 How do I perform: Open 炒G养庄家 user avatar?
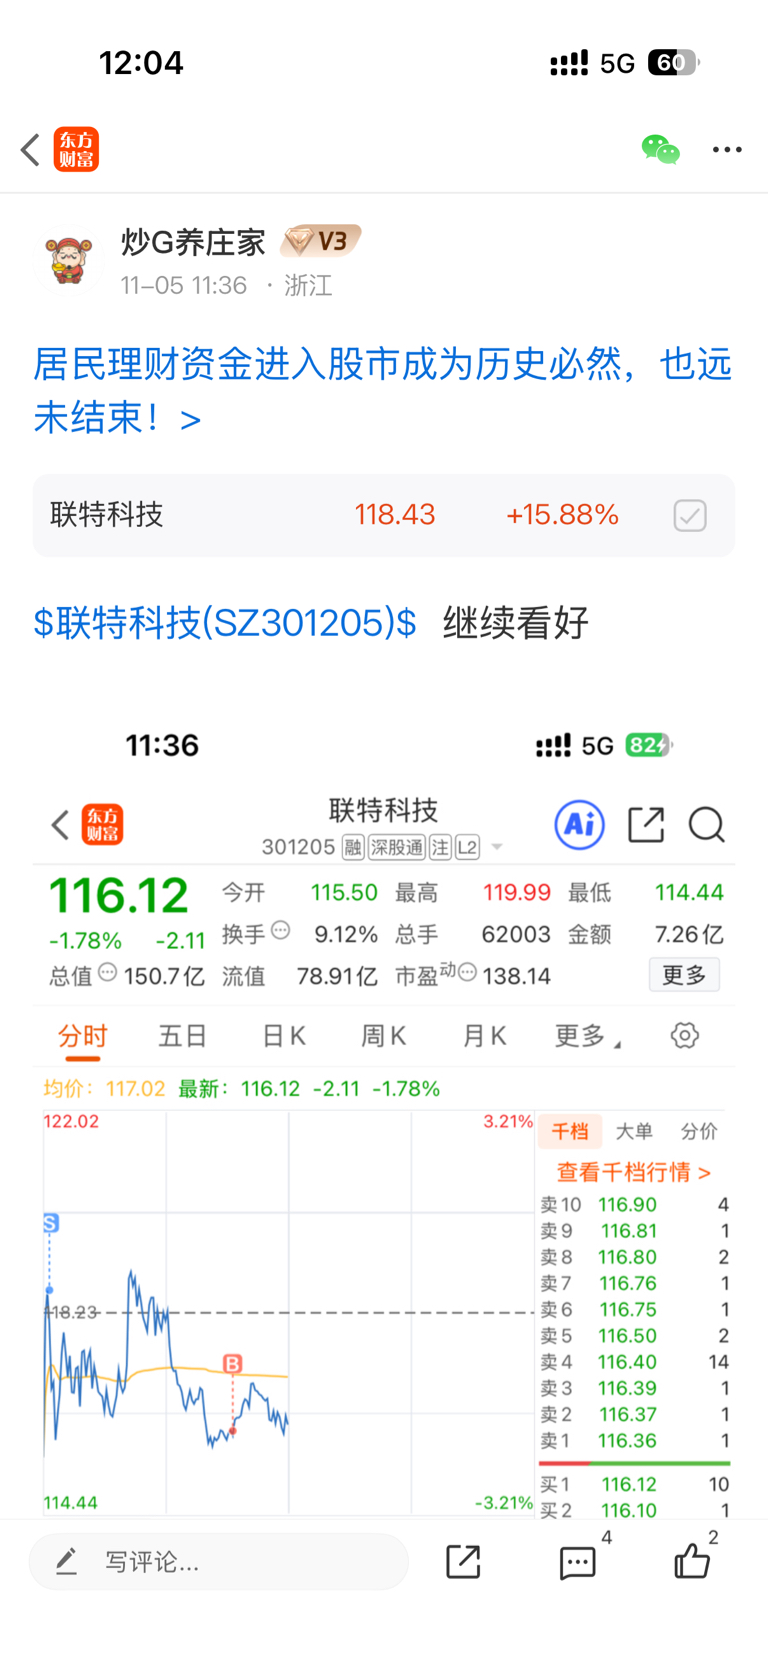point(69,260)
